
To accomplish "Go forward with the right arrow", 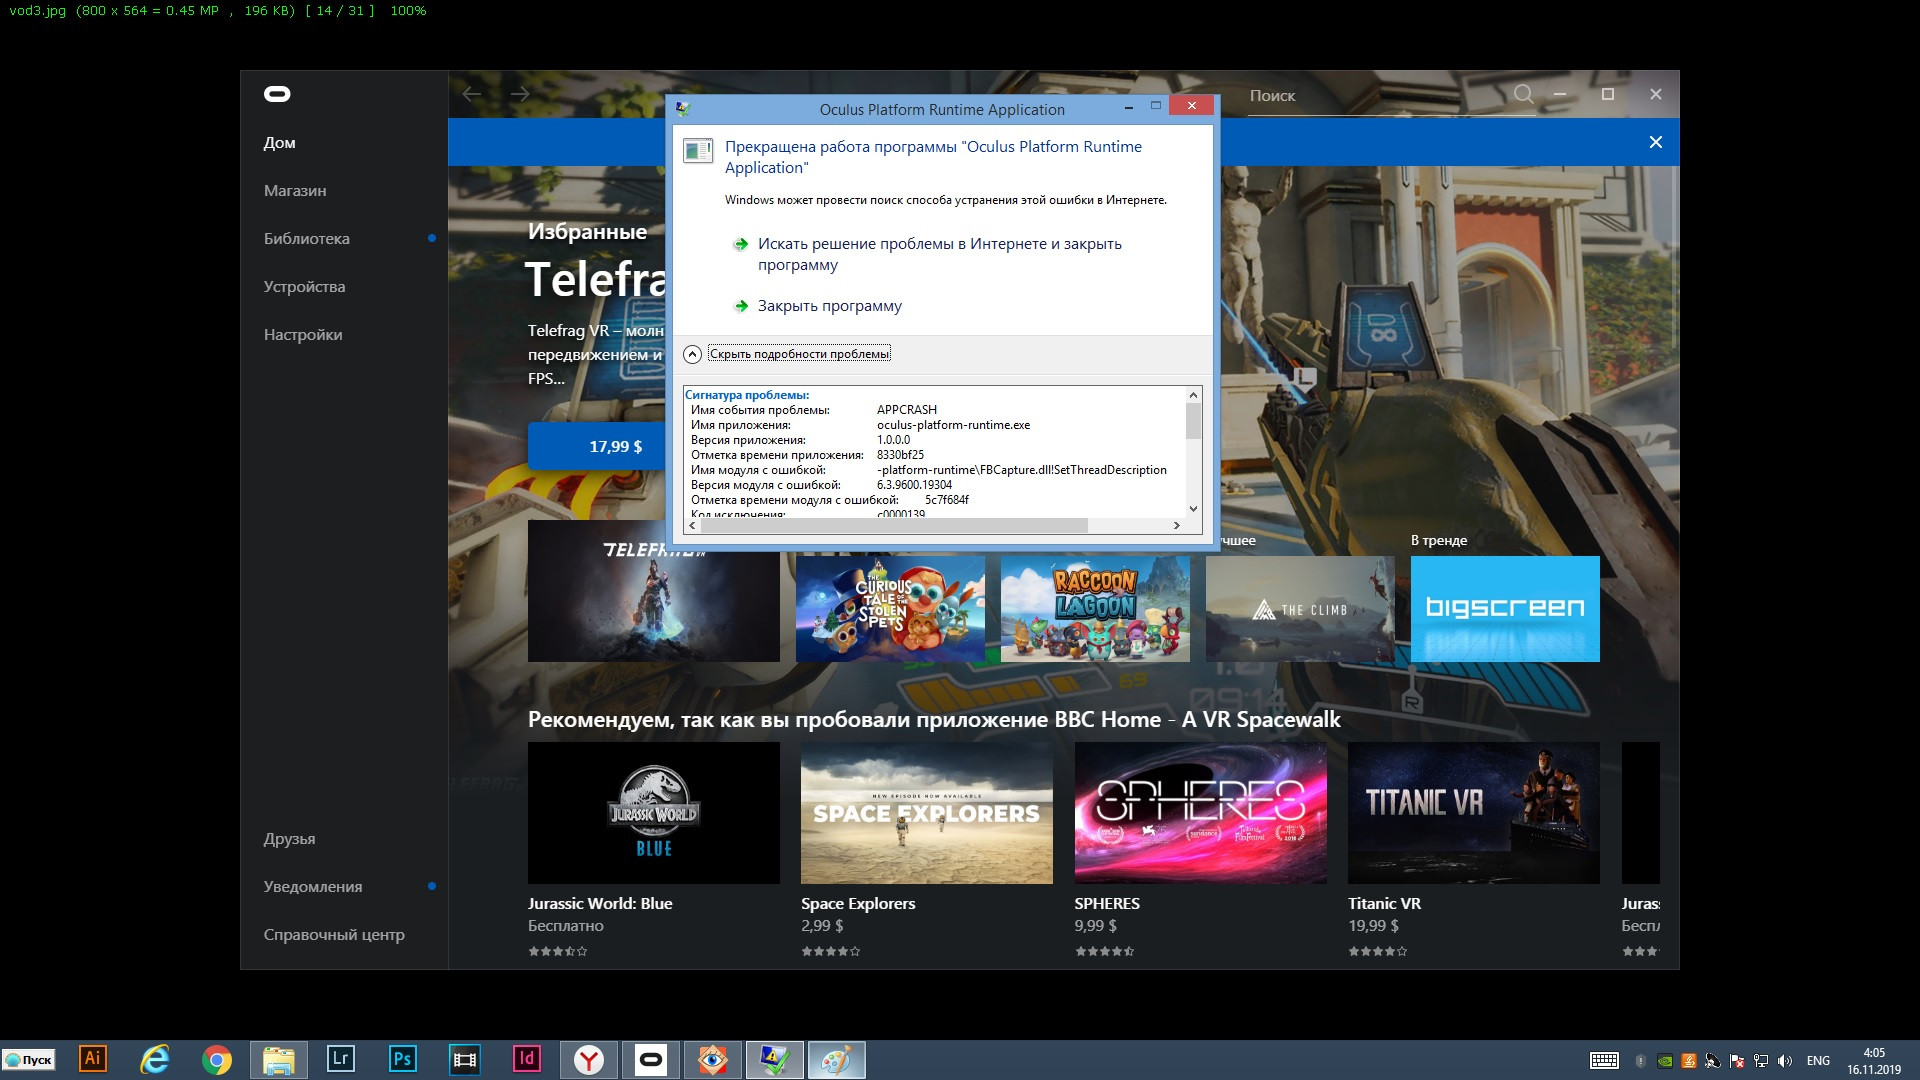I will 520,94.
